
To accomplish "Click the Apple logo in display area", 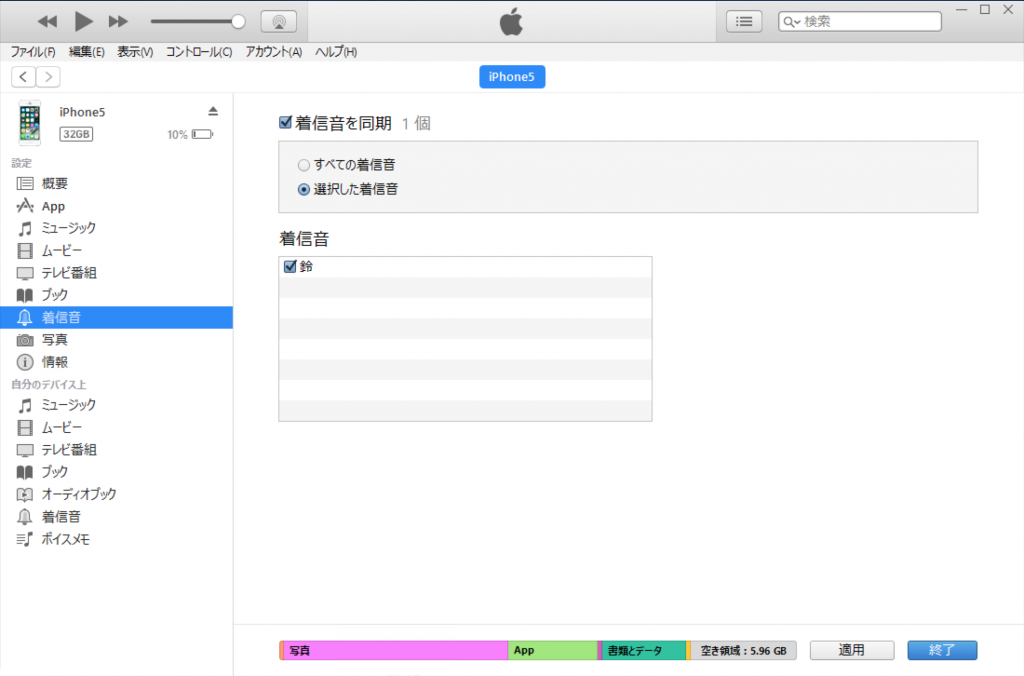I will 511,22.
